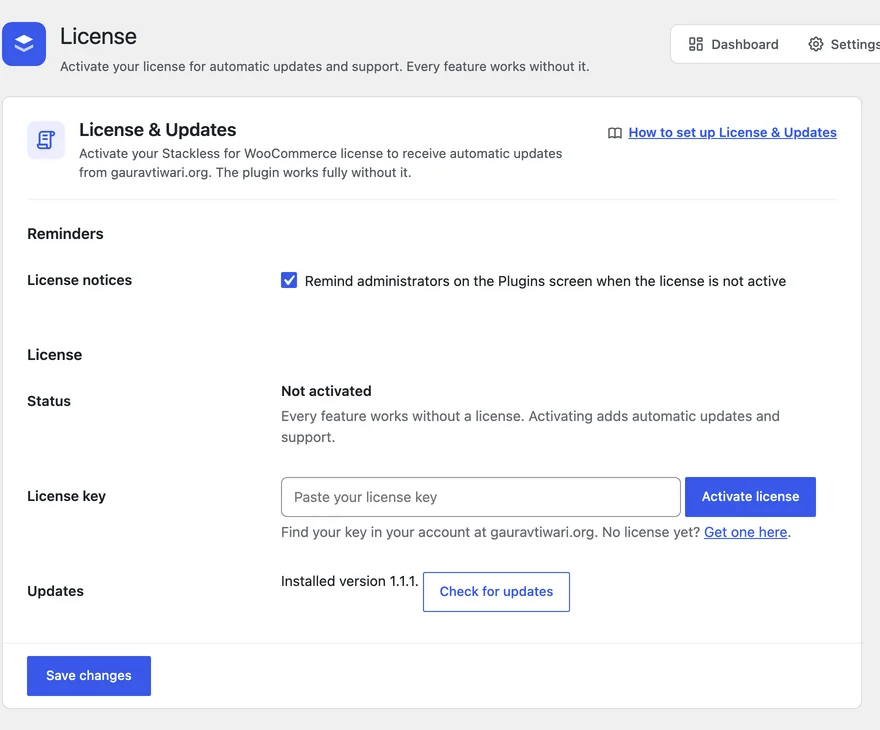The image size is (880, 730).
Task: Click the 'Installed version 1.1.1.' text
Action: pyautogui.click(x=350, y=581)
